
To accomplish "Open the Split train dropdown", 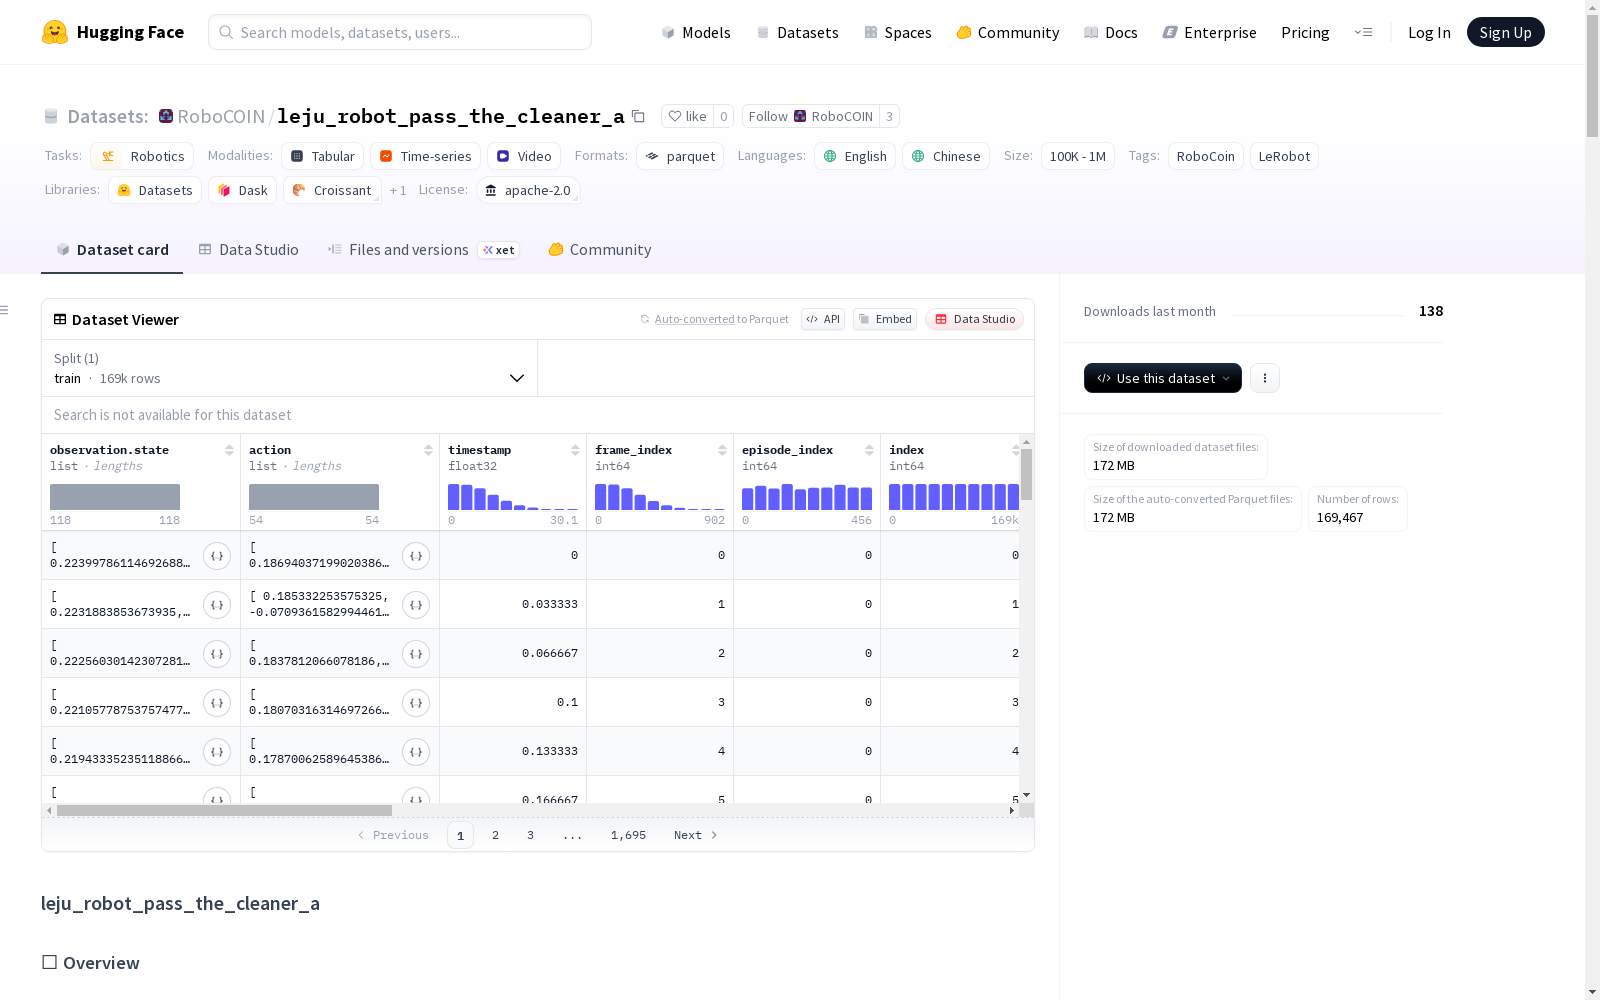I will pyautogui.click(x=290, y=368).
